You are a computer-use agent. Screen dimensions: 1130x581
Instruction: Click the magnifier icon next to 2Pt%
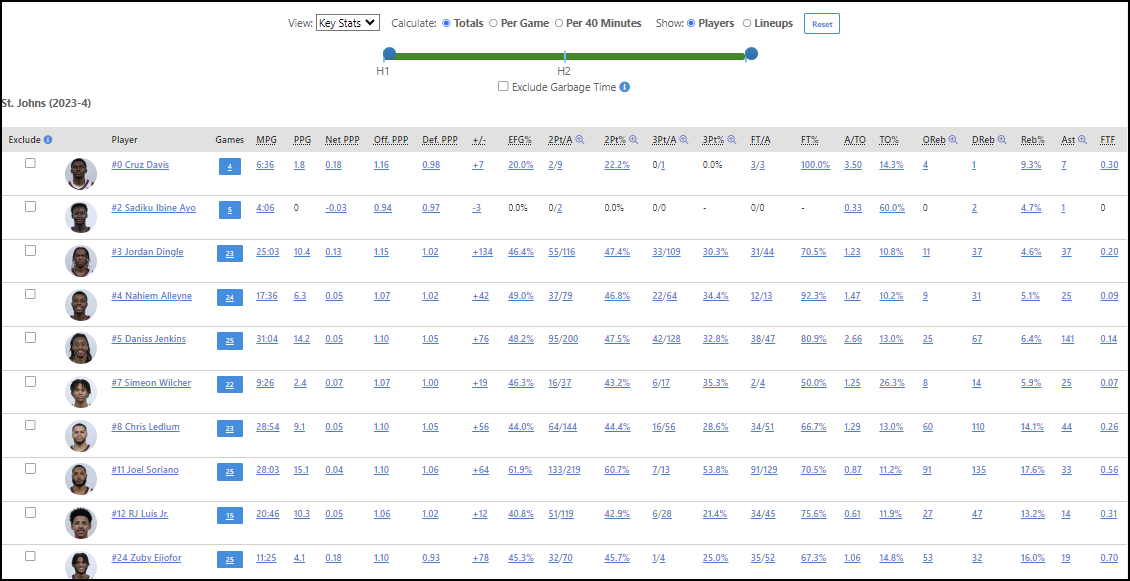point(634,140)
